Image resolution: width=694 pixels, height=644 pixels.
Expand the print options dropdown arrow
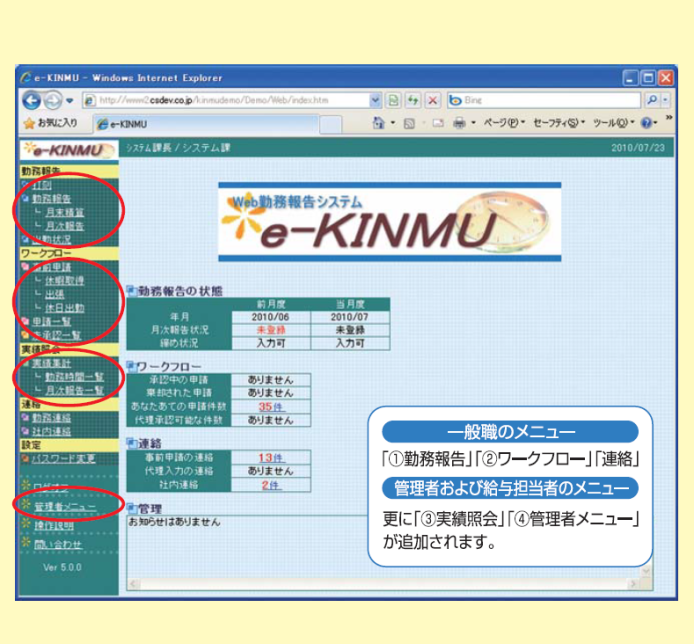point(473,123)
